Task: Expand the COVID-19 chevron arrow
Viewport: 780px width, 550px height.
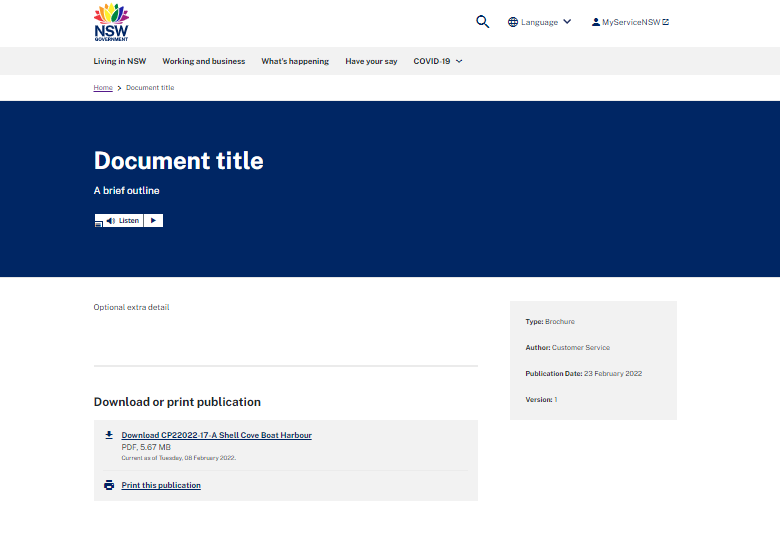Action: pyautogui.click(x=459, y=61)
